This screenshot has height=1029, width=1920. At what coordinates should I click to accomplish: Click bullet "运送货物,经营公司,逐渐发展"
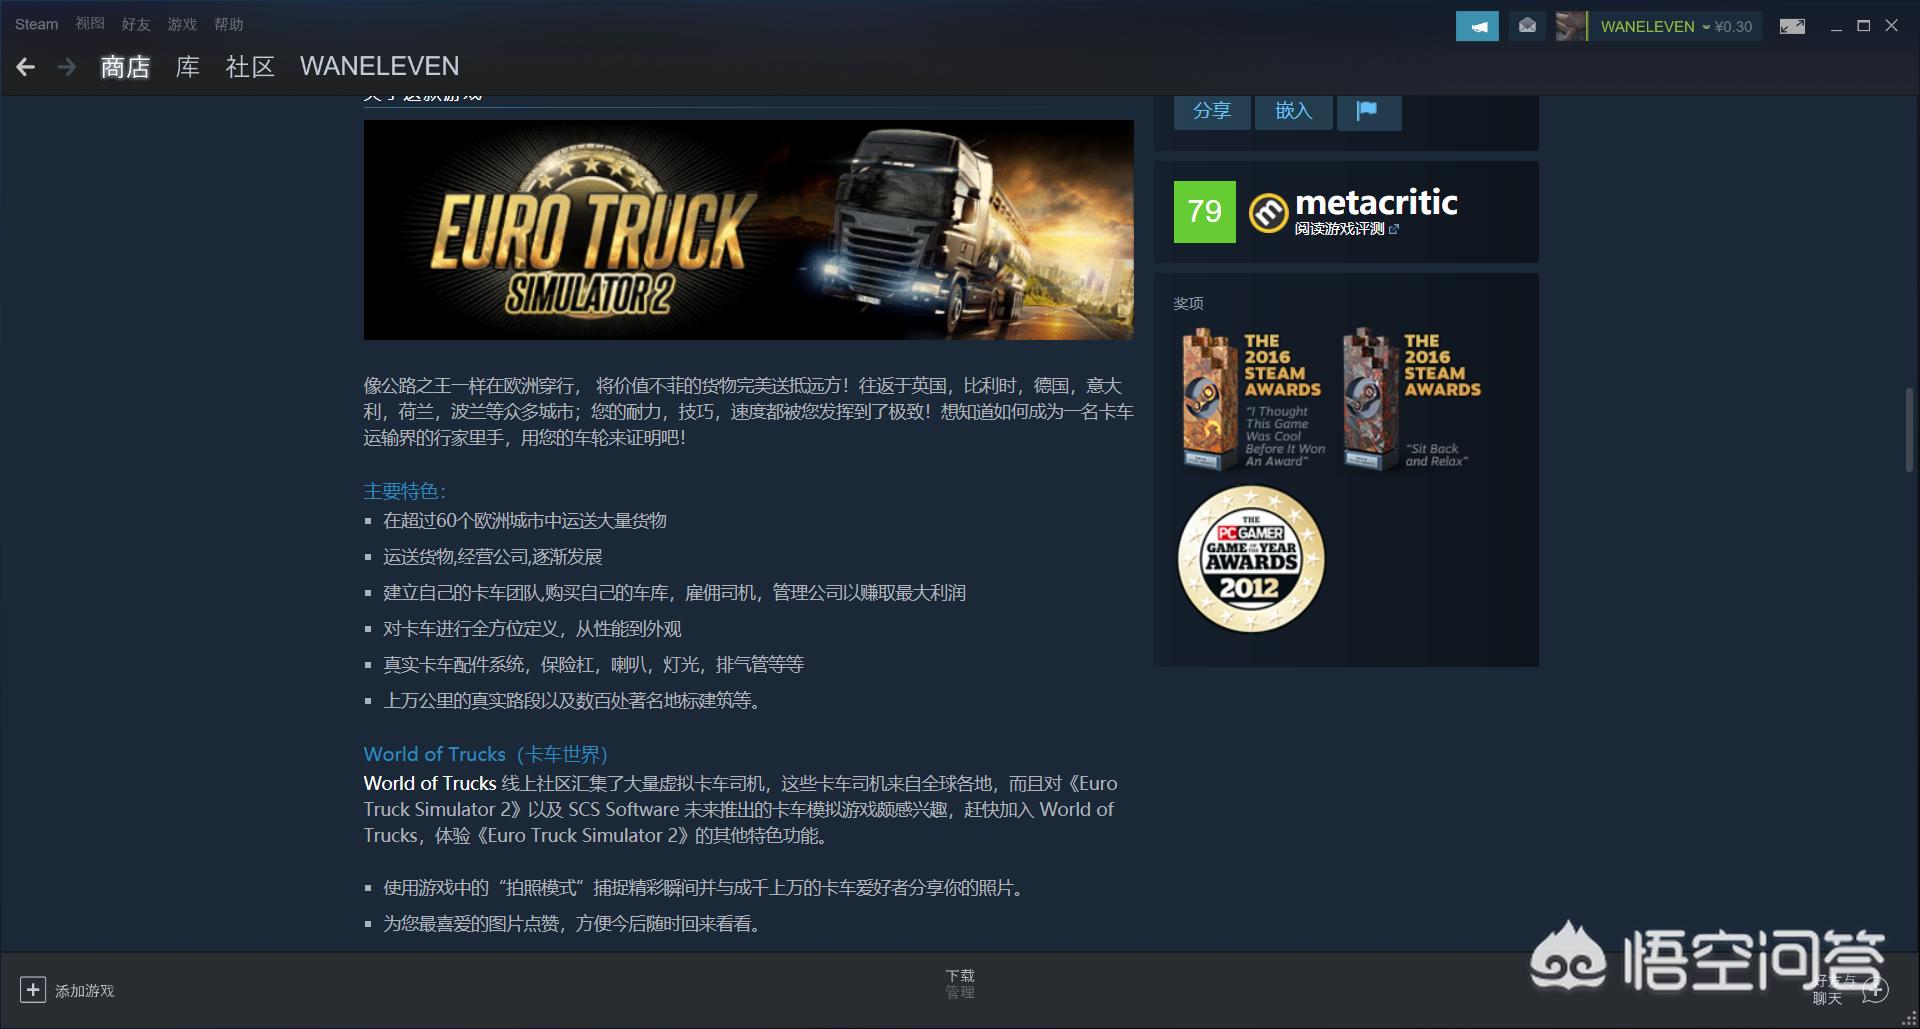493,557
